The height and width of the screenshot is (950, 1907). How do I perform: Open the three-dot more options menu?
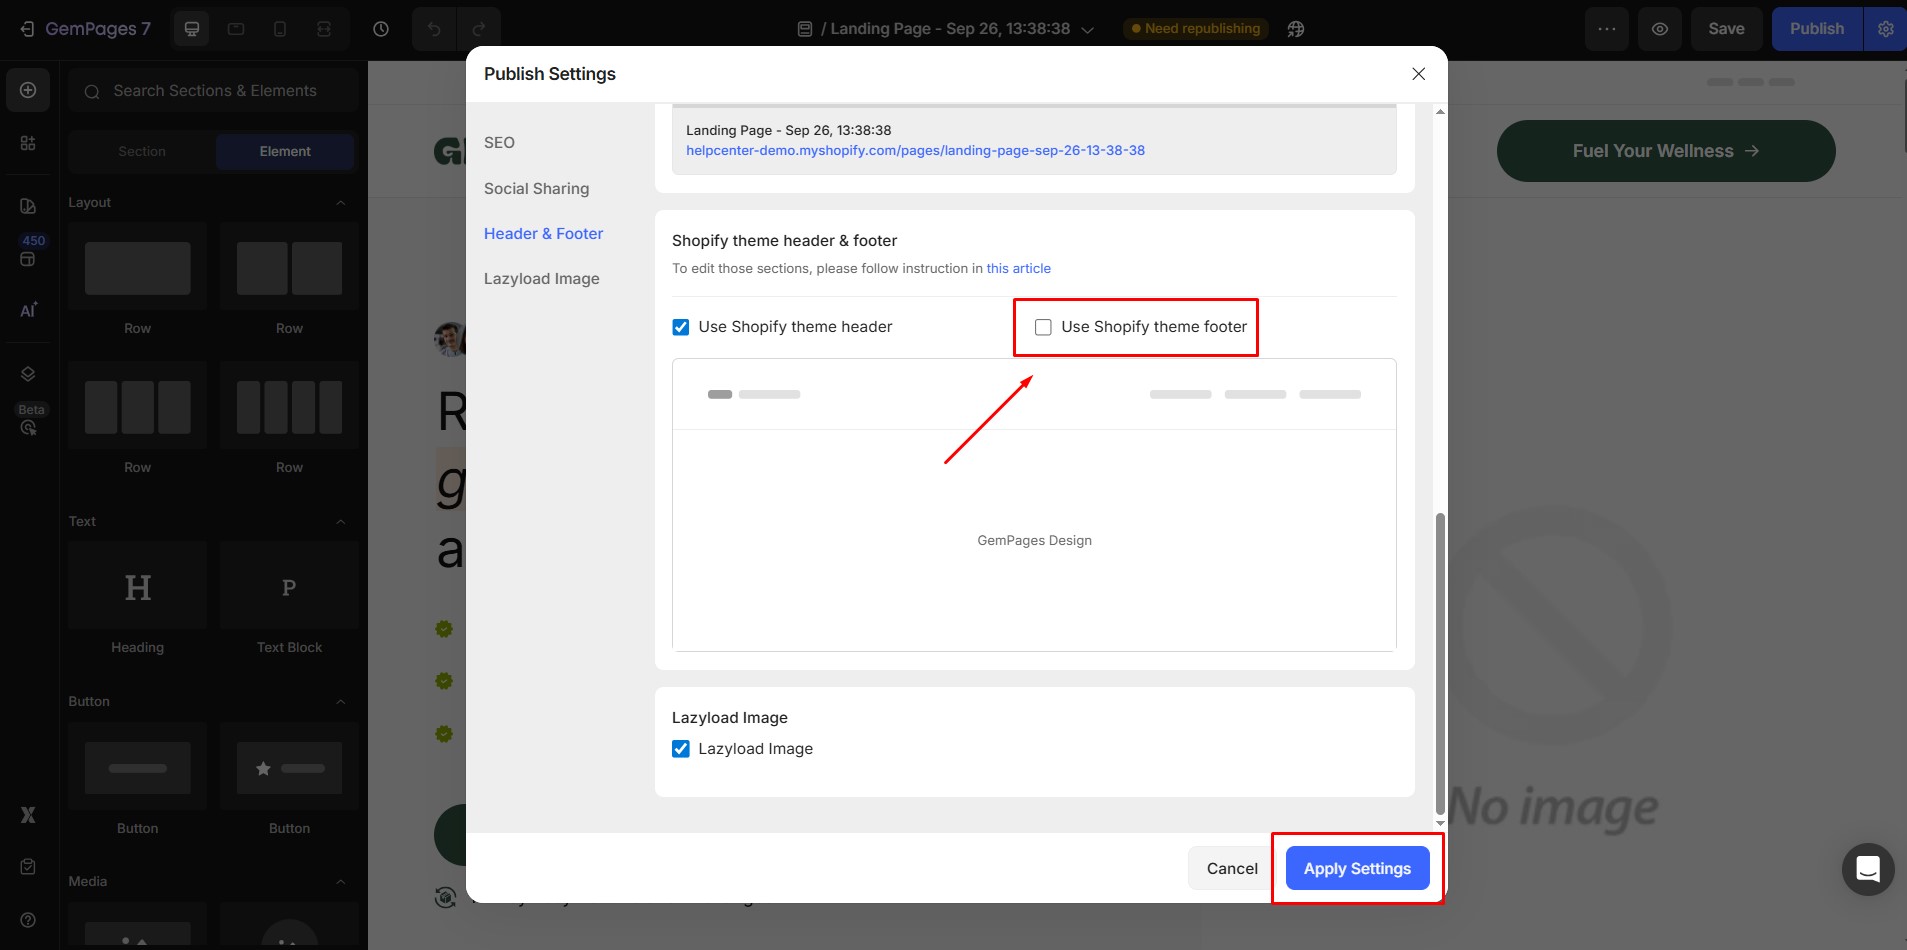(1606, 29)
